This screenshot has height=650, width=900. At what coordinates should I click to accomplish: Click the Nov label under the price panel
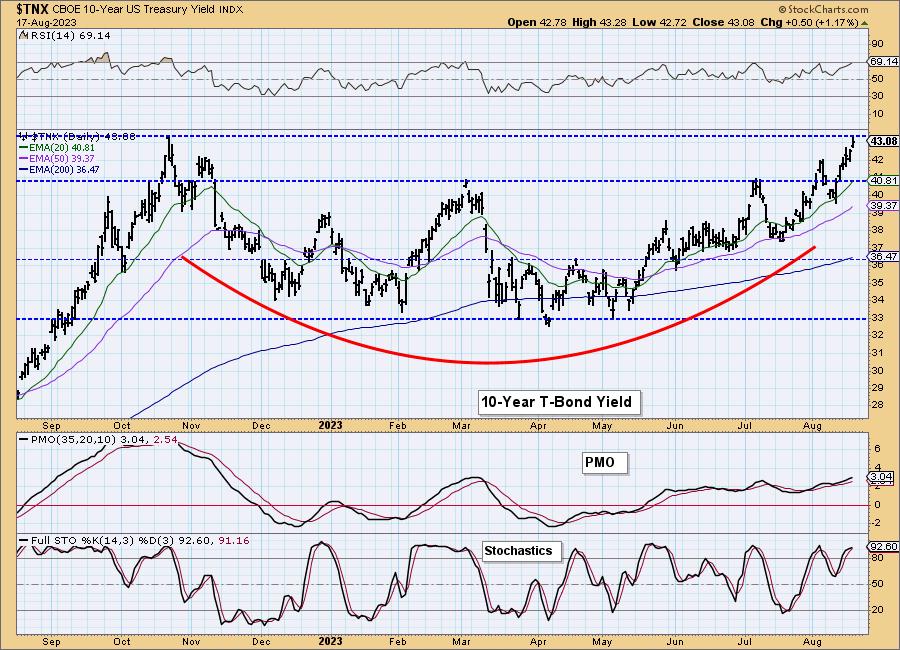[x=191, y=425]
